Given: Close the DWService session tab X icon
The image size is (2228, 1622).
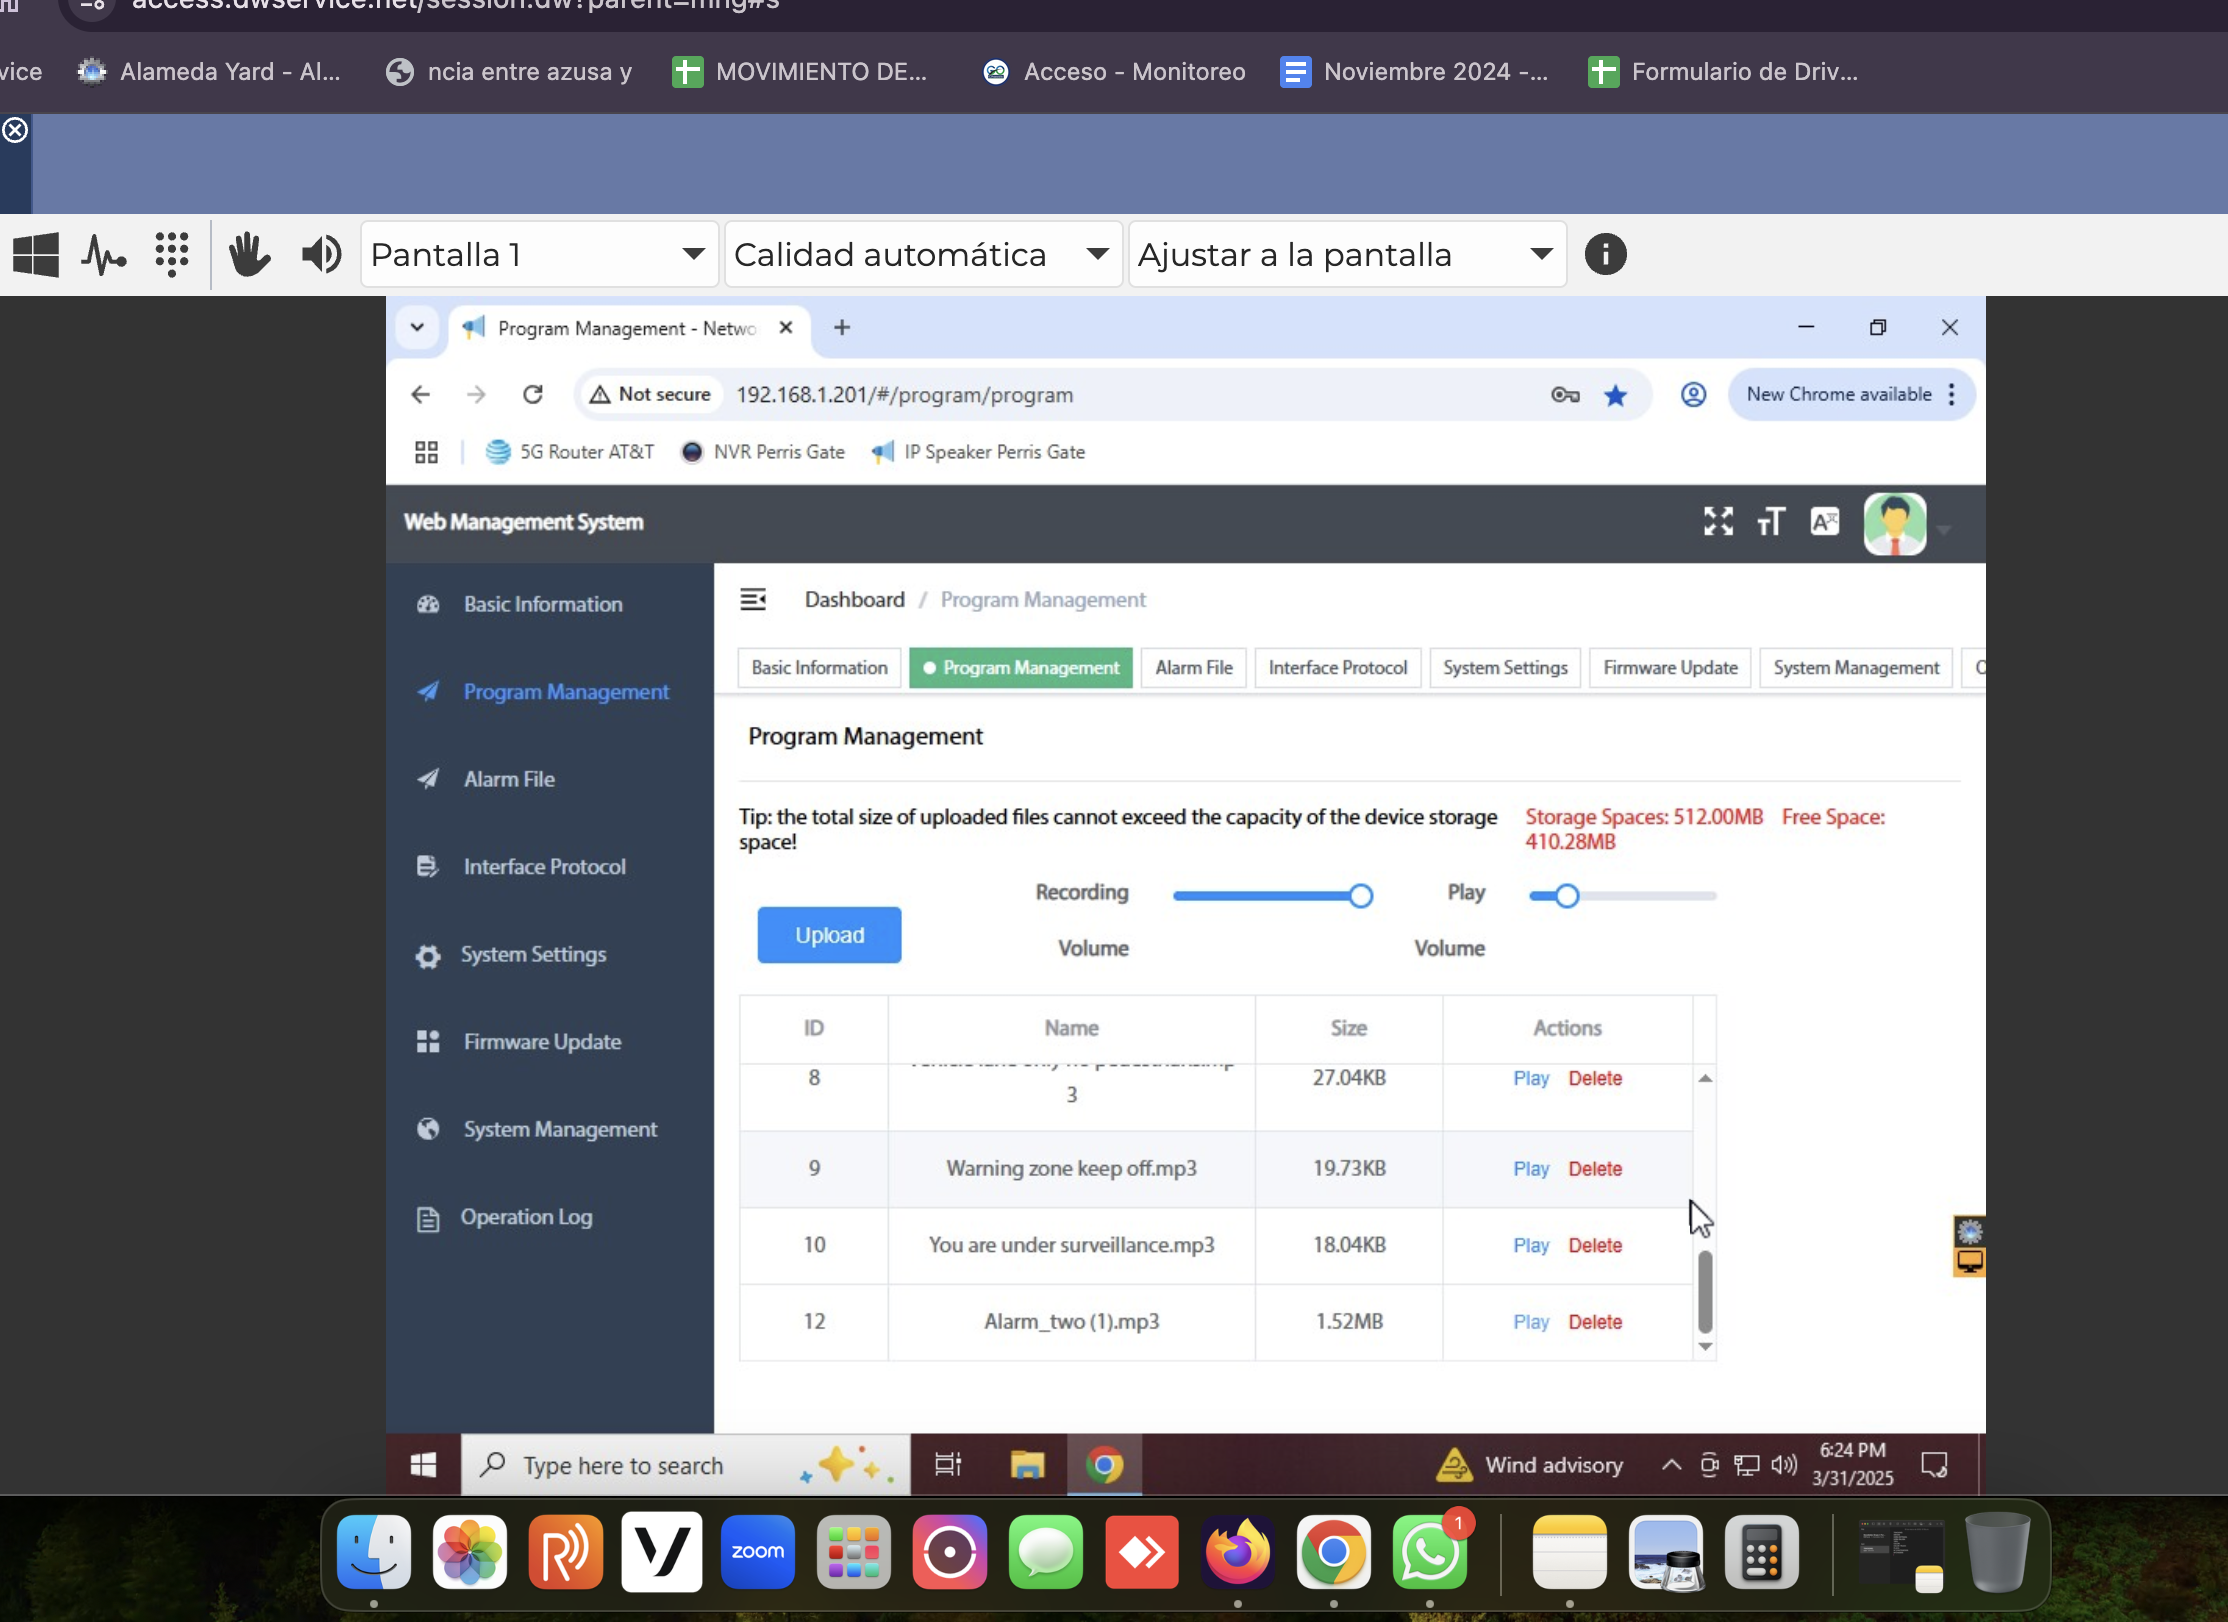Looking at the screenshot, I should pyautogui.click(x=15, y=130).
